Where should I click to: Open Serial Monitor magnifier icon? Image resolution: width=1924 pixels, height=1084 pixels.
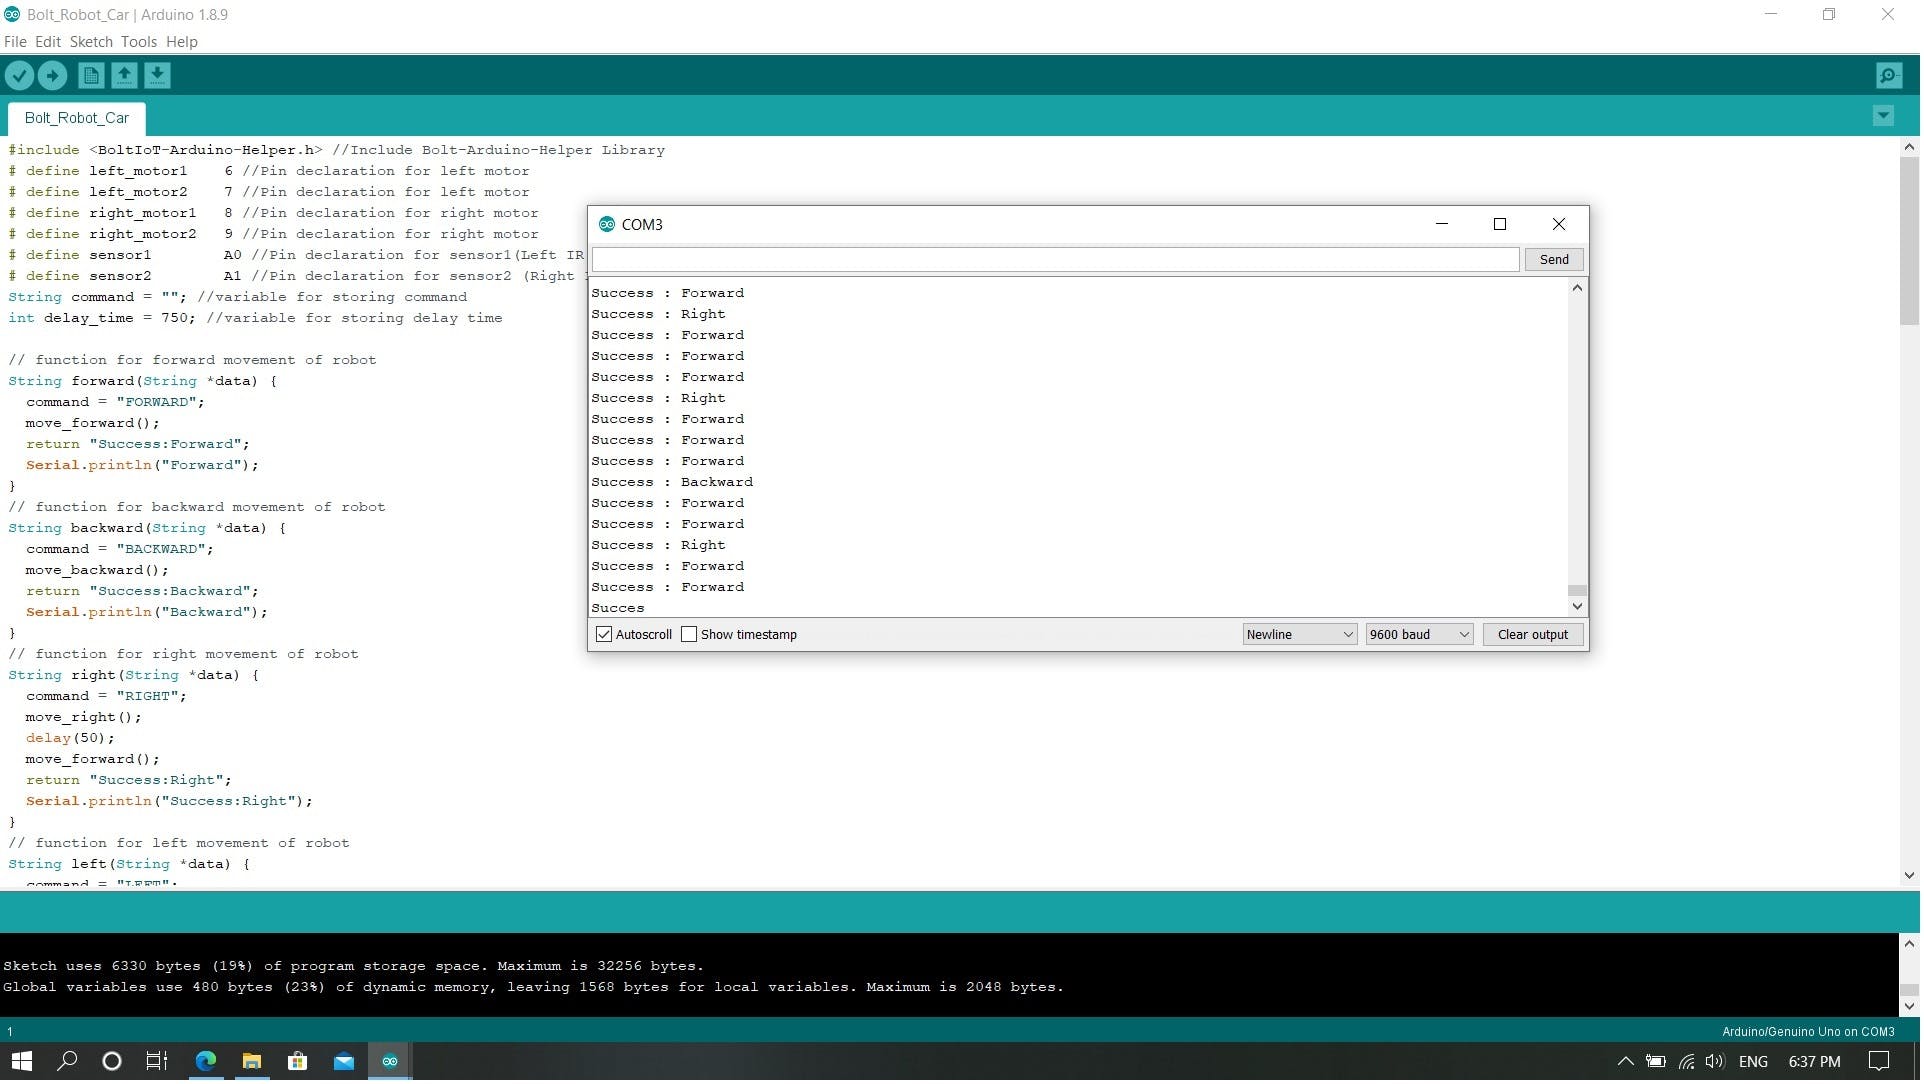click(1888, 76)
